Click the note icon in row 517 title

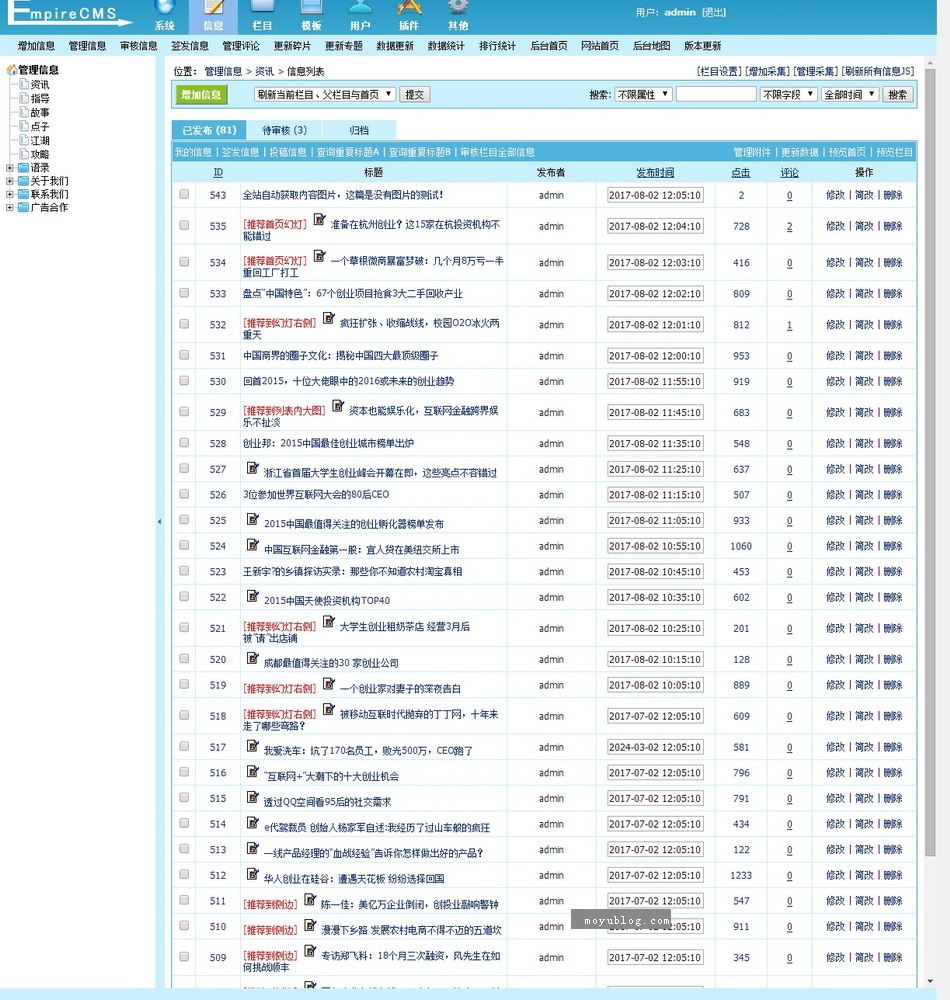[x=252, y=746]
